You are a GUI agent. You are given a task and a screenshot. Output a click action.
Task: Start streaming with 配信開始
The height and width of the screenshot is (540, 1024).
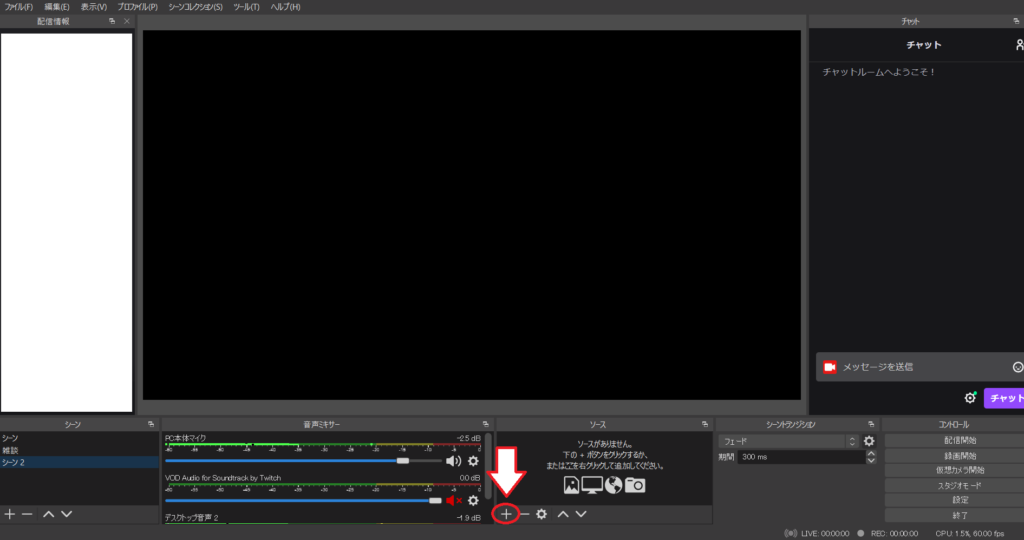pos(960,441)
